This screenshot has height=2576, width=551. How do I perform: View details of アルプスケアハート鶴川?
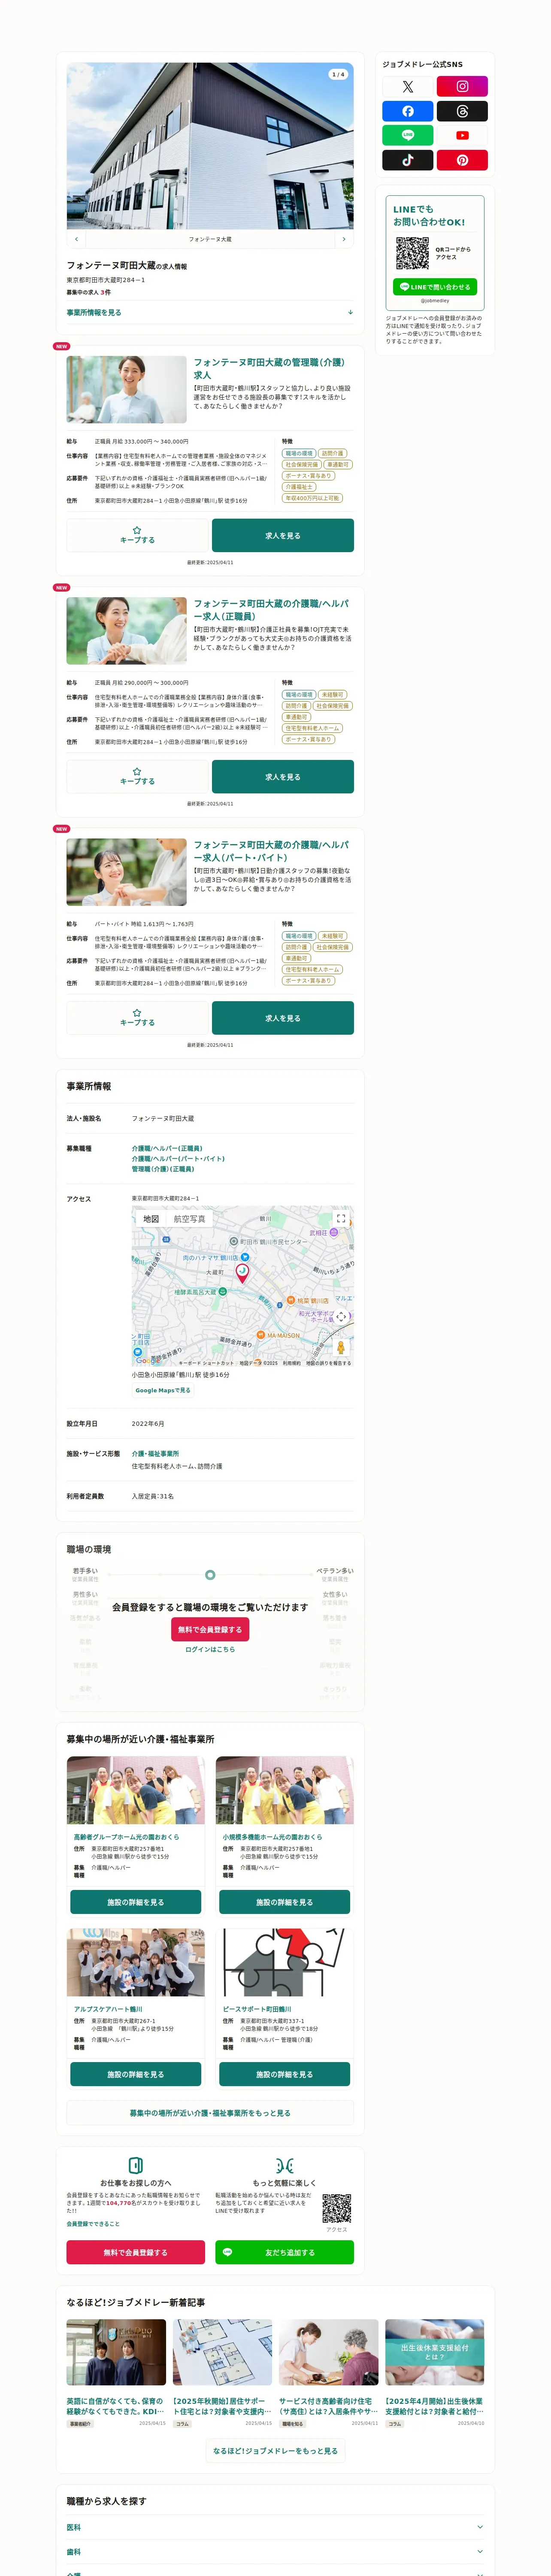[136, 2074]
